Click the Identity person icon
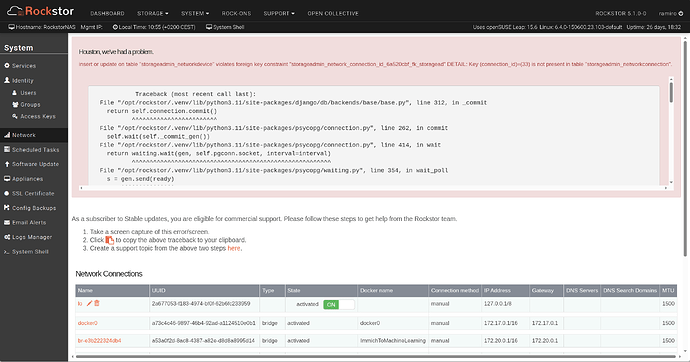 point(7,80)
